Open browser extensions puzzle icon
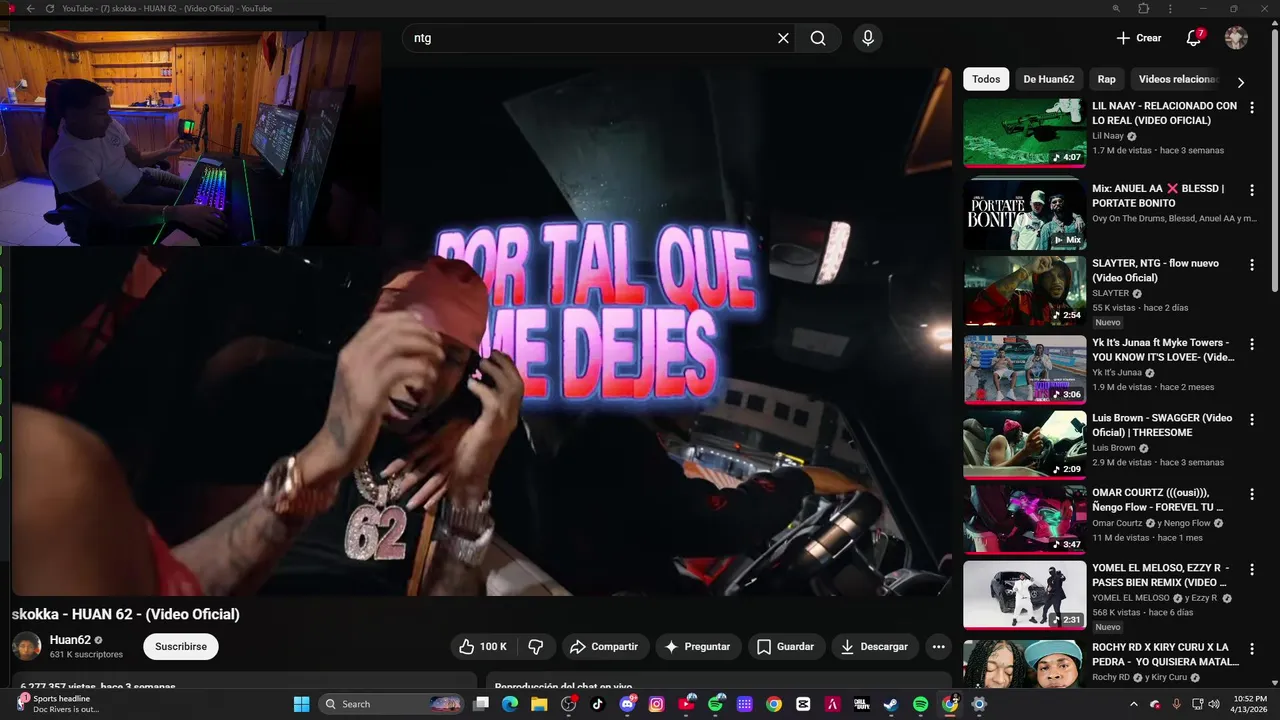The image size is (1280, 720). 1144,8
